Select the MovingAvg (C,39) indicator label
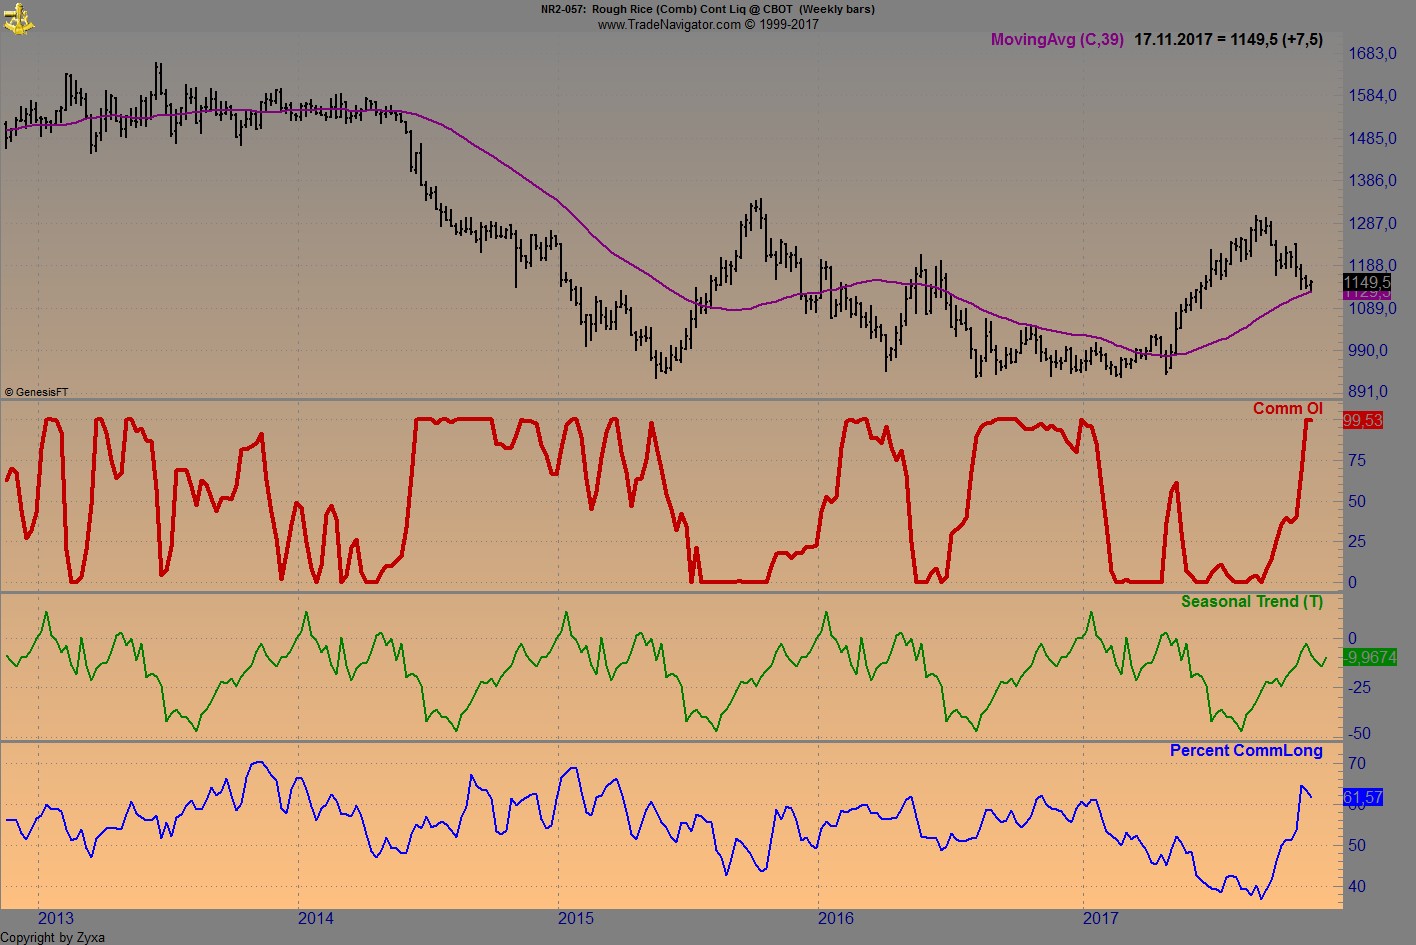1416x945 pixels. tap(1057, 40)
